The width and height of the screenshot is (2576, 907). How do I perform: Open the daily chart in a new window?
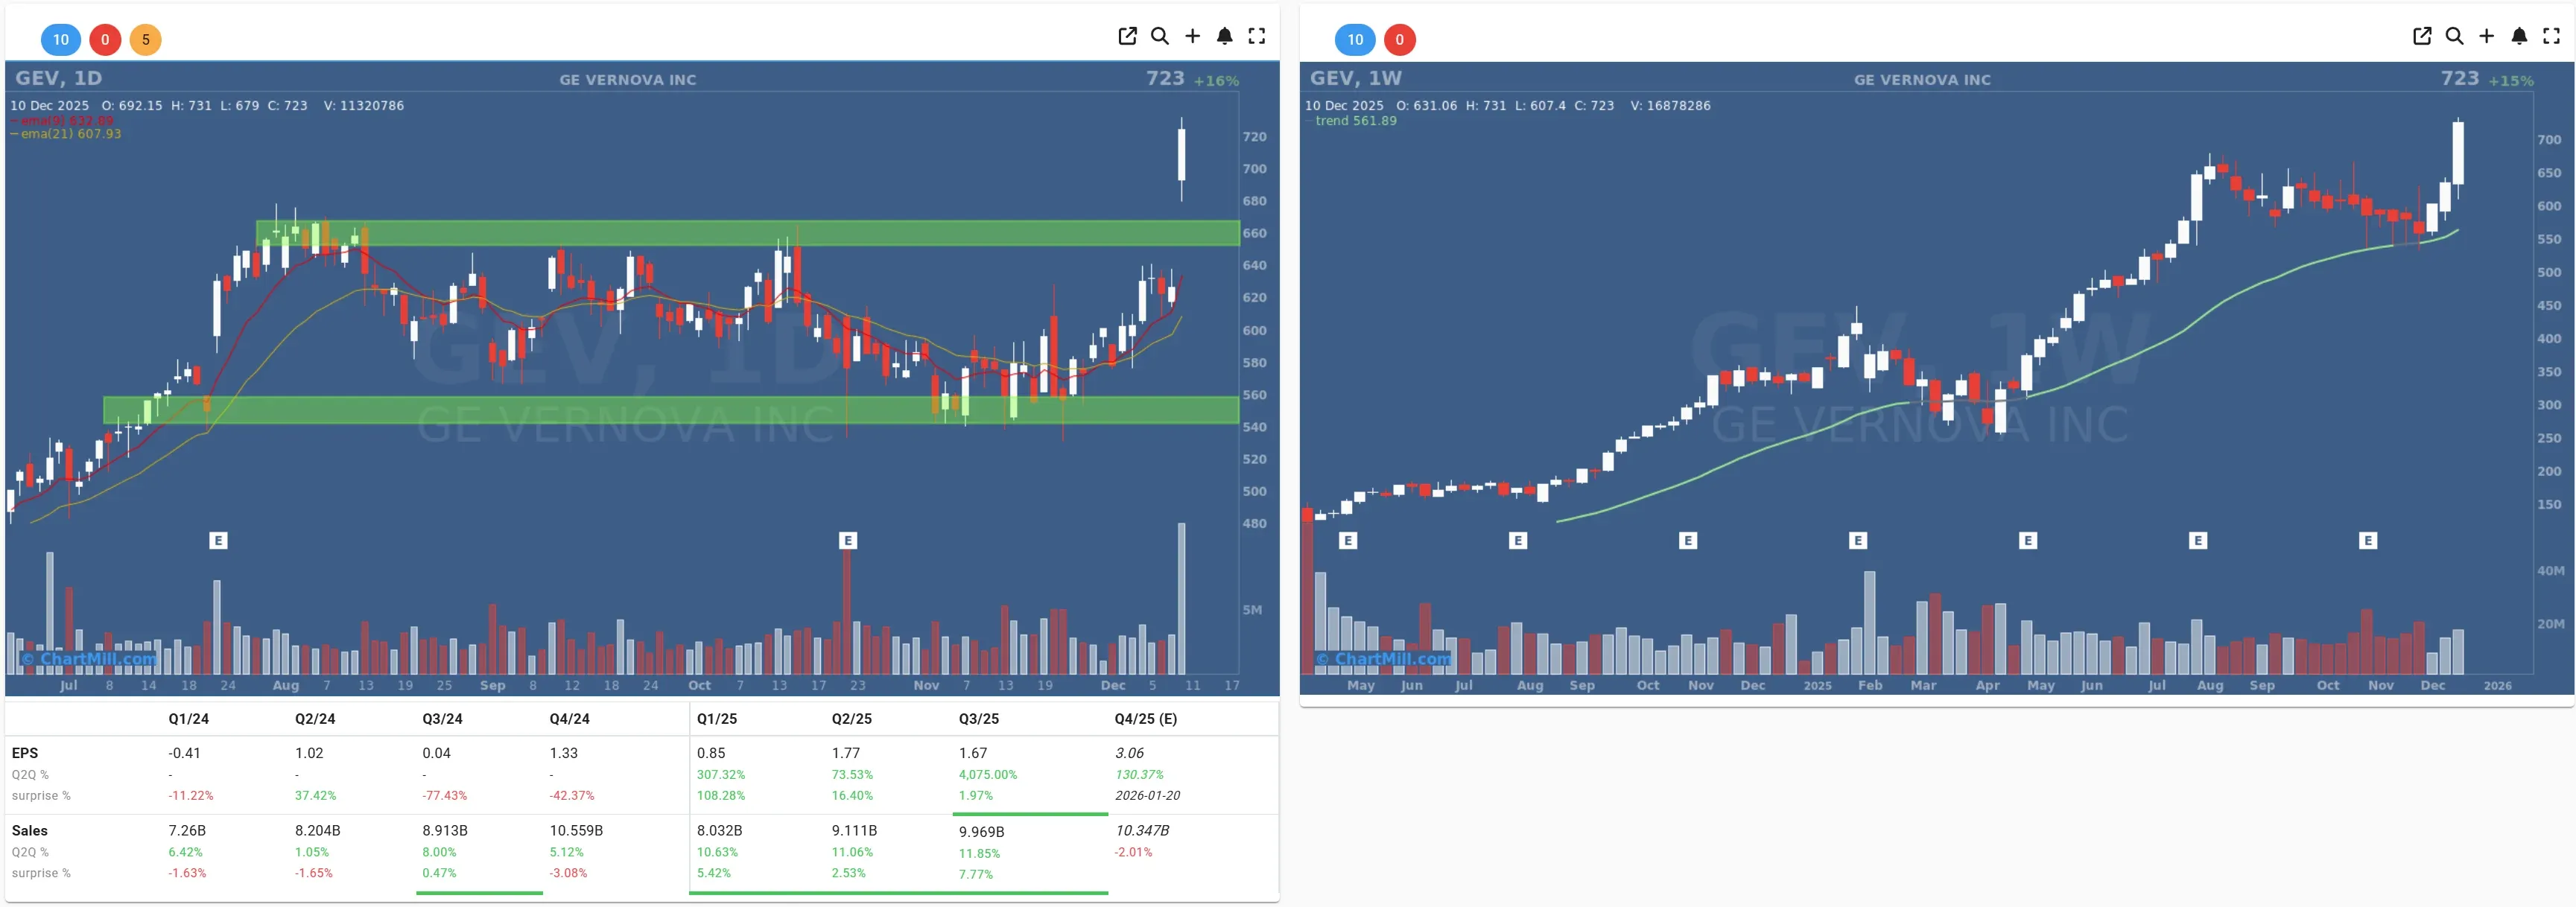coord(1127,36)
